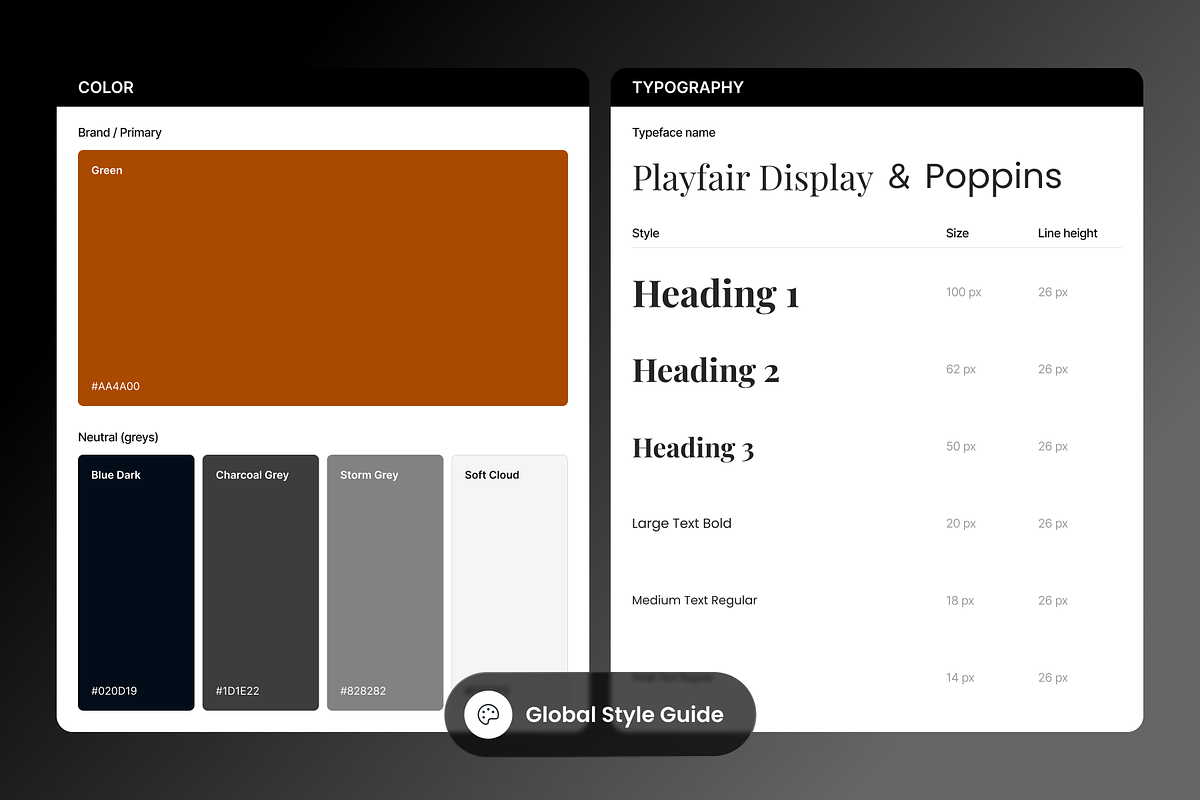The width and height of the screenshot is (1200, 800).
Task: Click the Playfair Display typeface name
Action: (753, 178)
